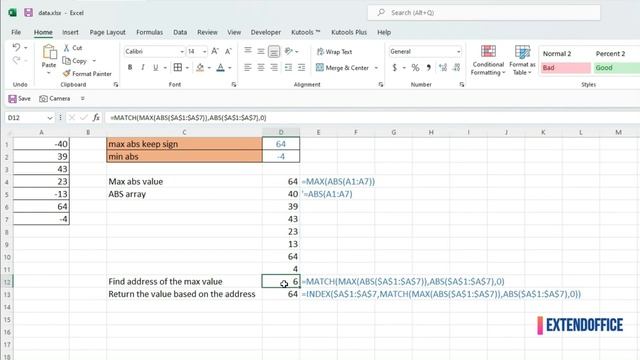Apply comma style
Viewport: 640px width, 360px height.
tap(429, 68)
